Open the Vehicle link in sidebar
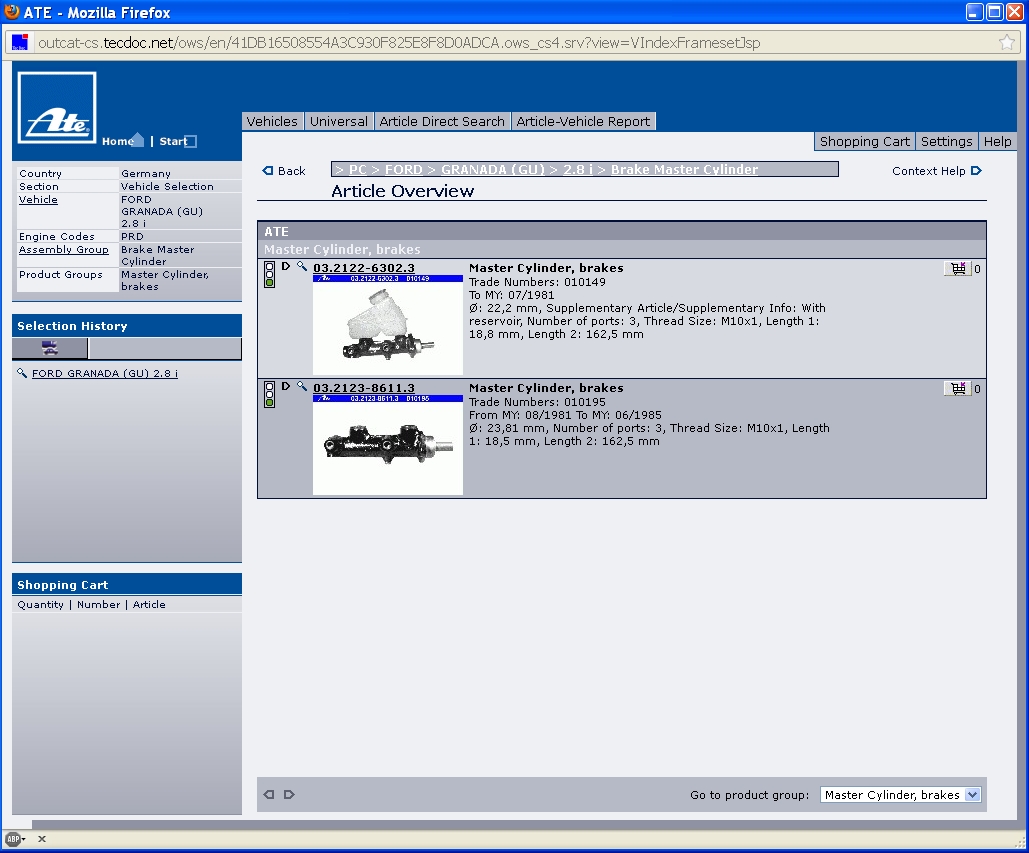The width and height of the screenshot is (1029, 853). [x=38, y=199]
